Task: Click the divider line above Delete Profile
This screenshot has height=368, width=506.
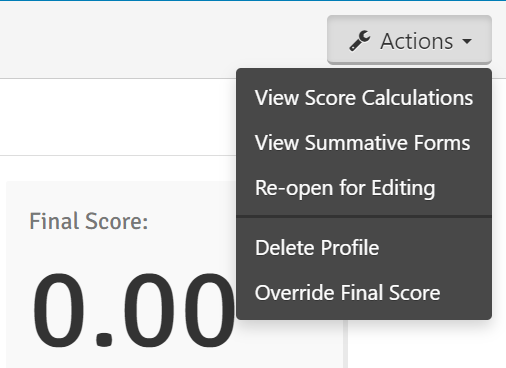Action: click(364, 217)
